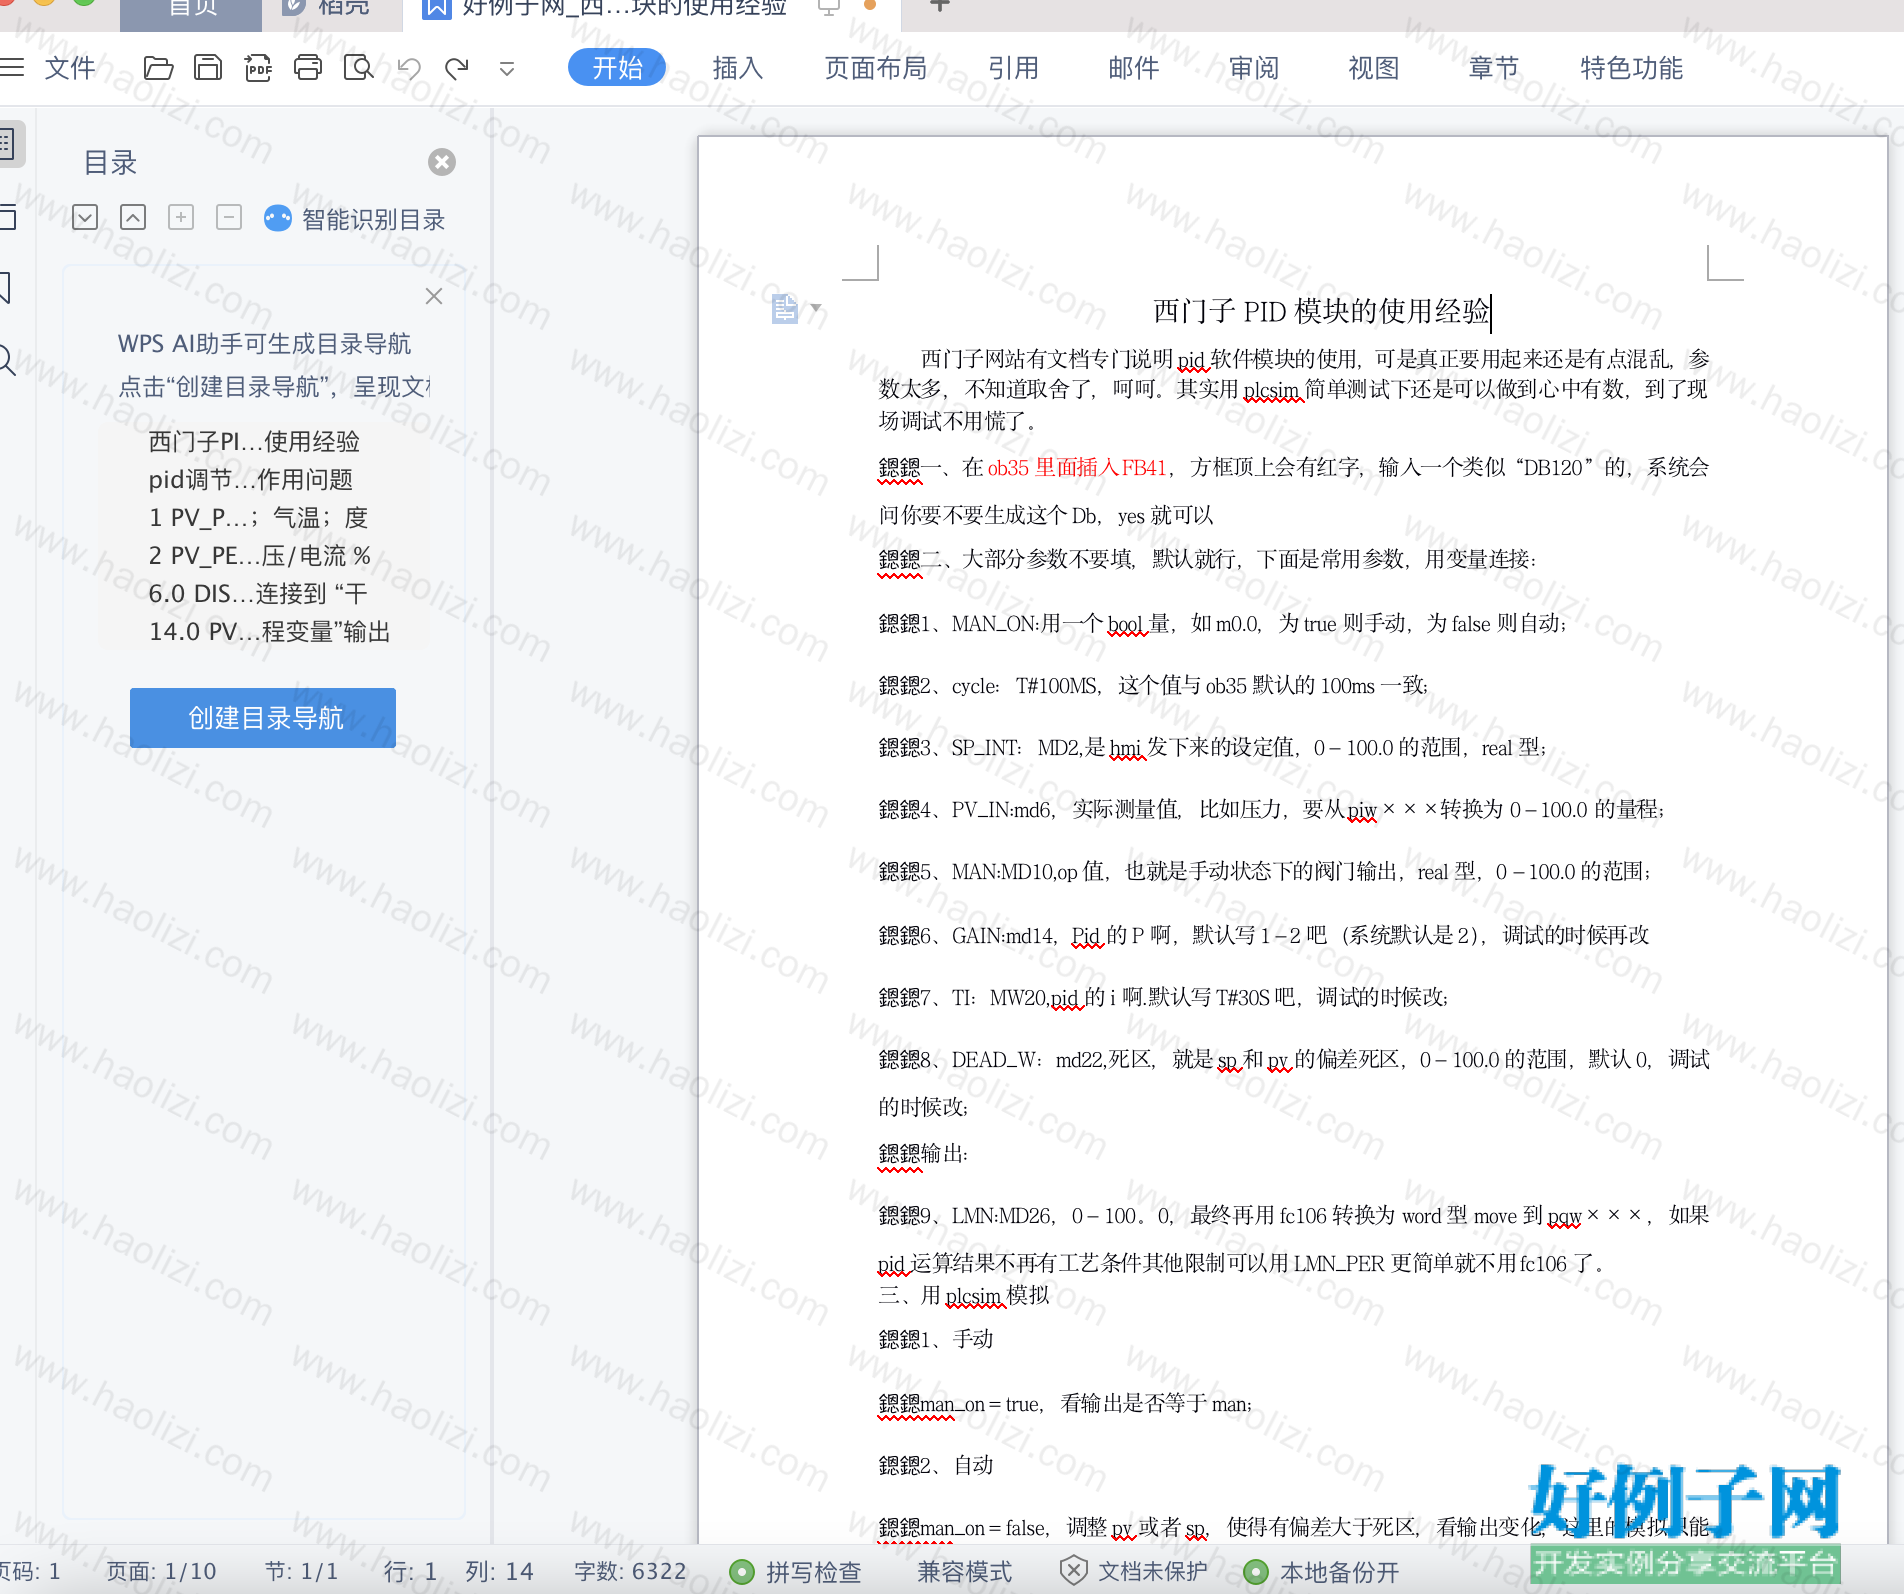Go to the 引用 tab
1904x1594 pixels.
[x=1014, y=68]
